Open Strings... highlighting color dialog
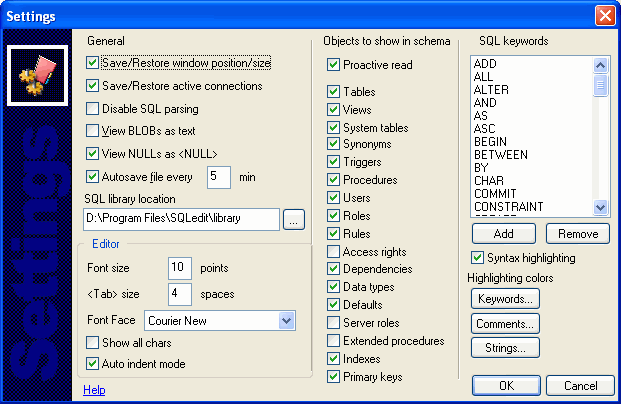 click(x=505, y=348)
